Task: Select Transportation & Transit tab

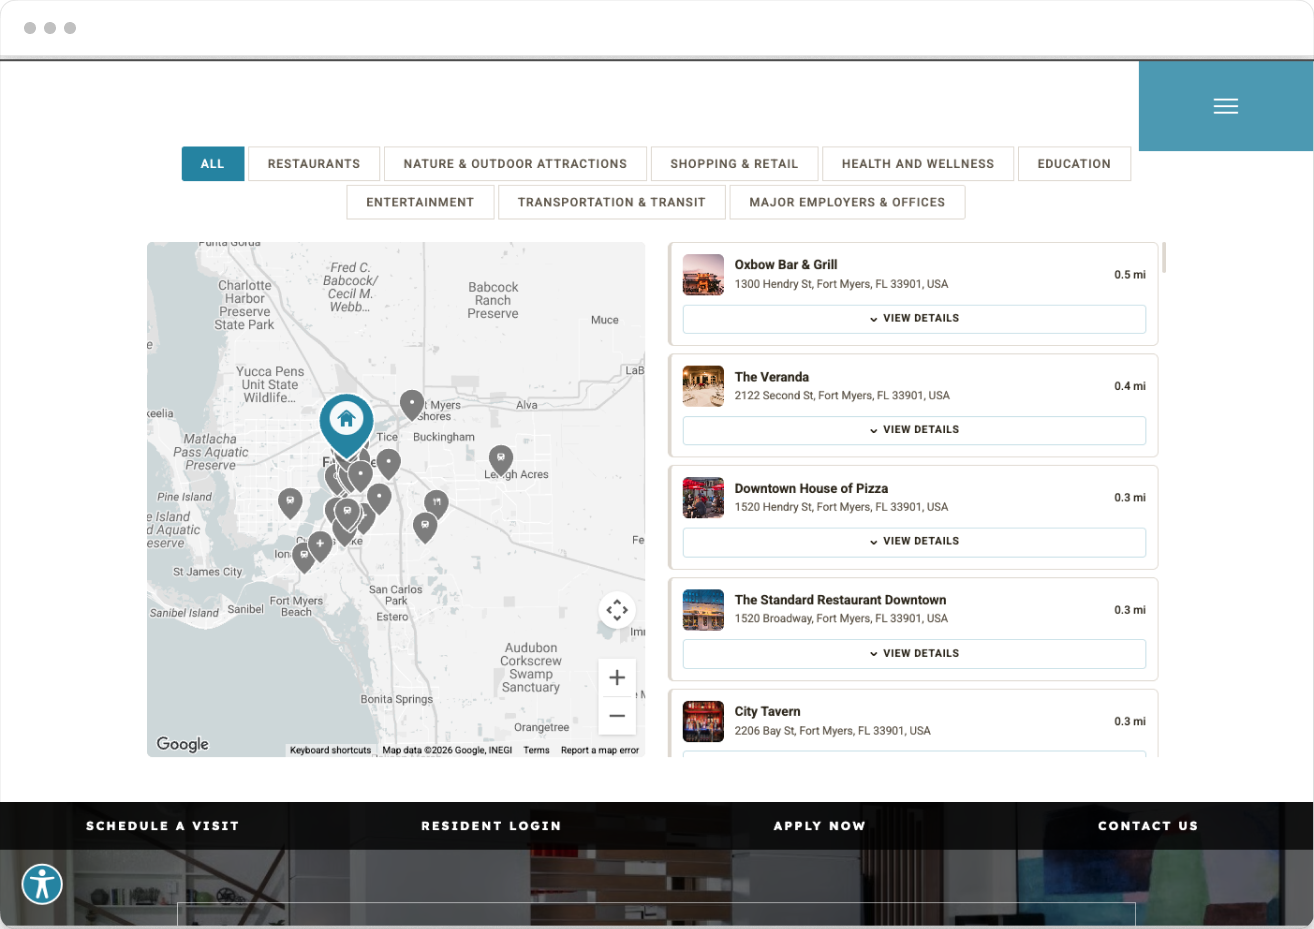Action: click(612, 202)
